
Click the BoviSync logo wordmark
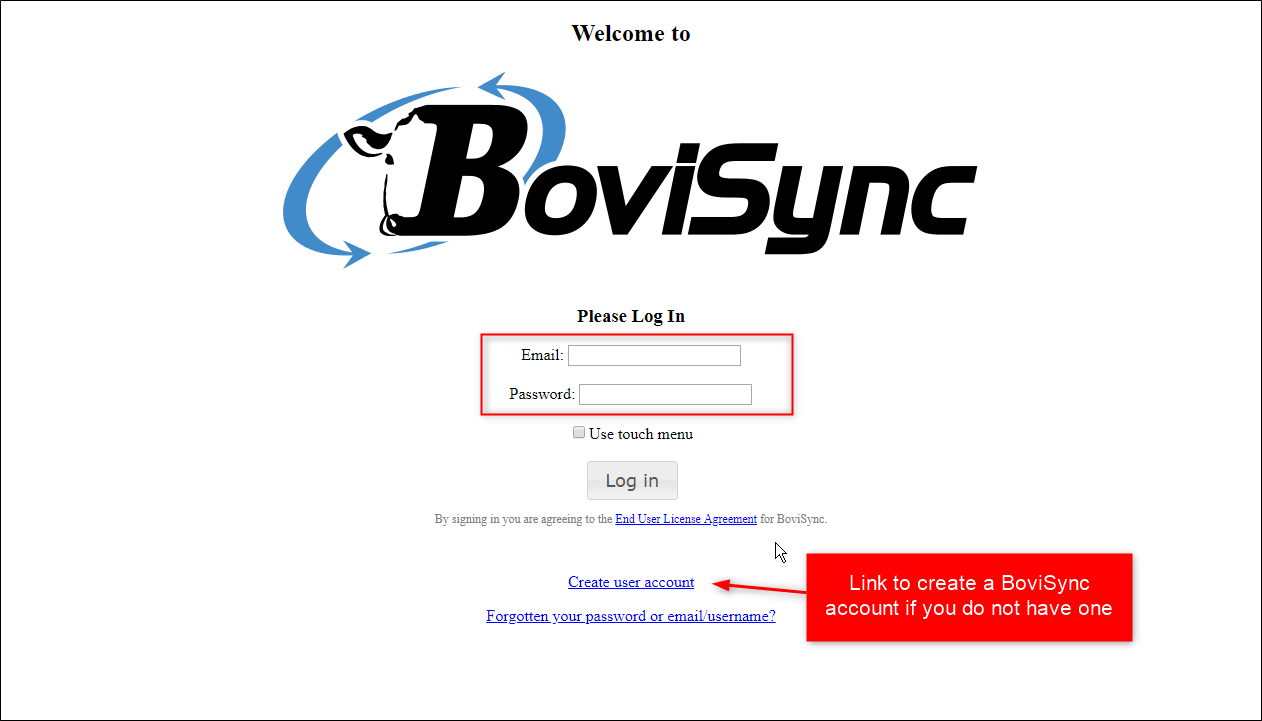point(695,177)
